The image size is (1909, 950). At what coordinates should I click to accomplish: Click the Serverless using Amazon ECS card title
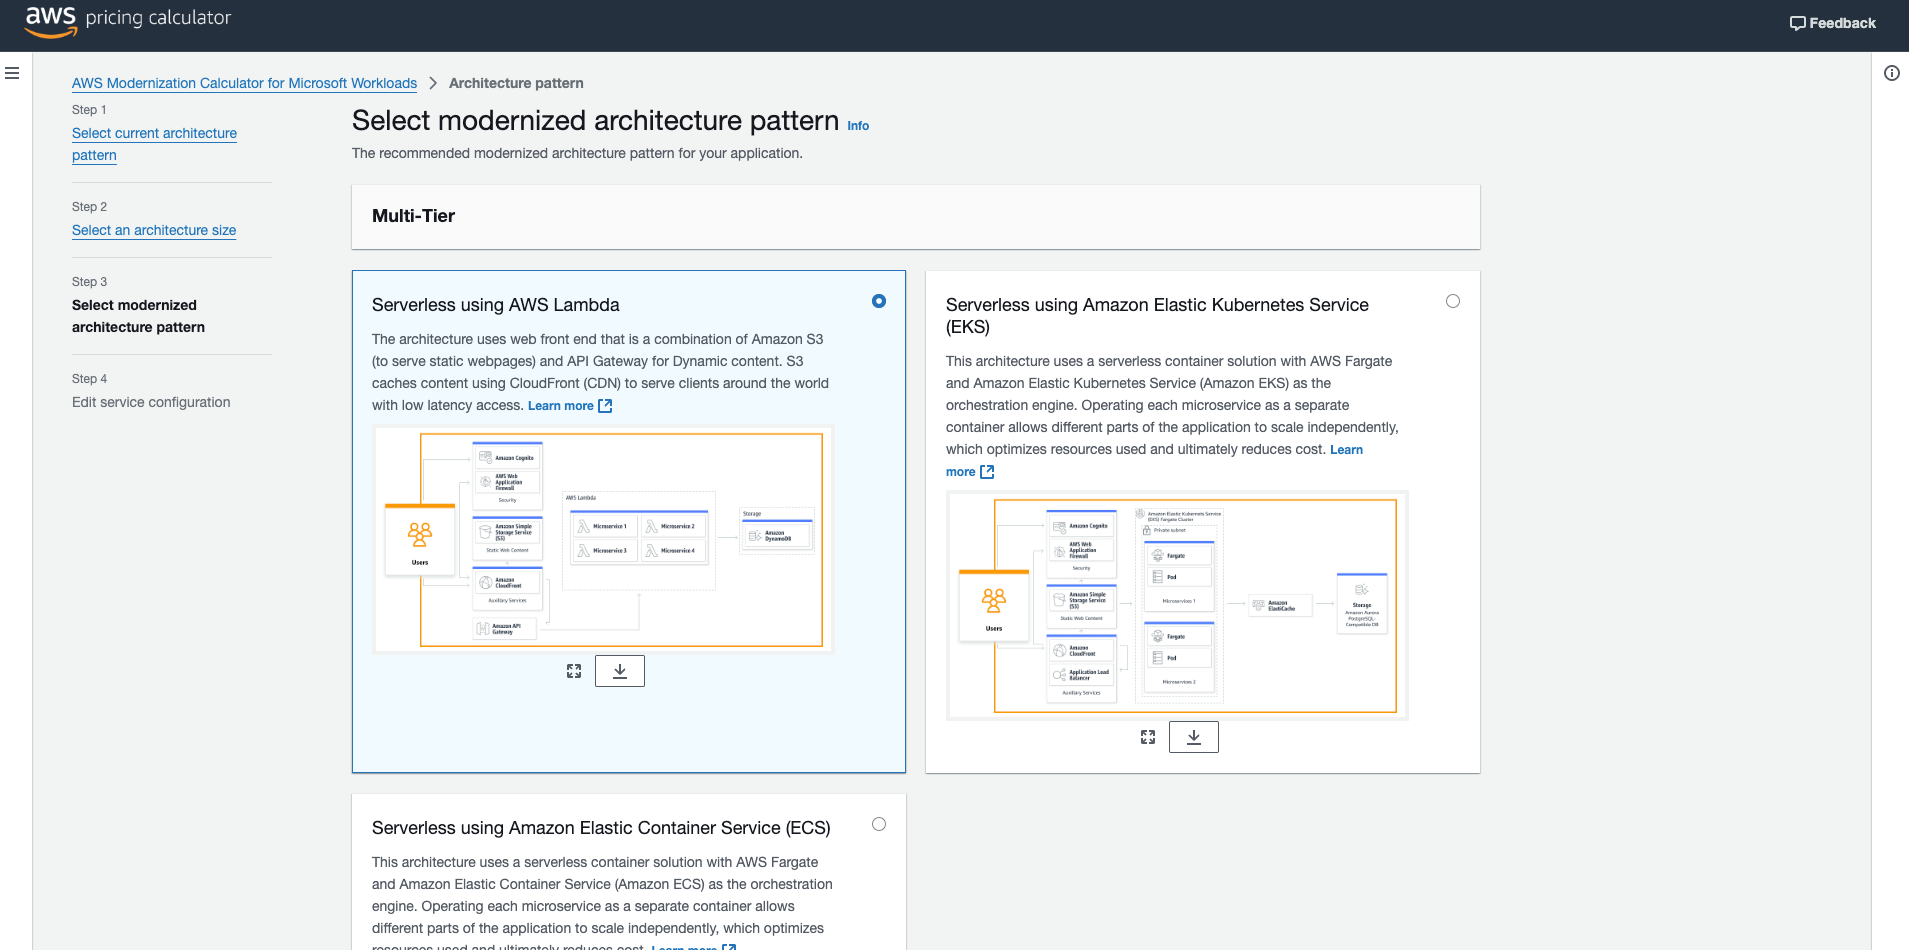(x=601, y=828)
